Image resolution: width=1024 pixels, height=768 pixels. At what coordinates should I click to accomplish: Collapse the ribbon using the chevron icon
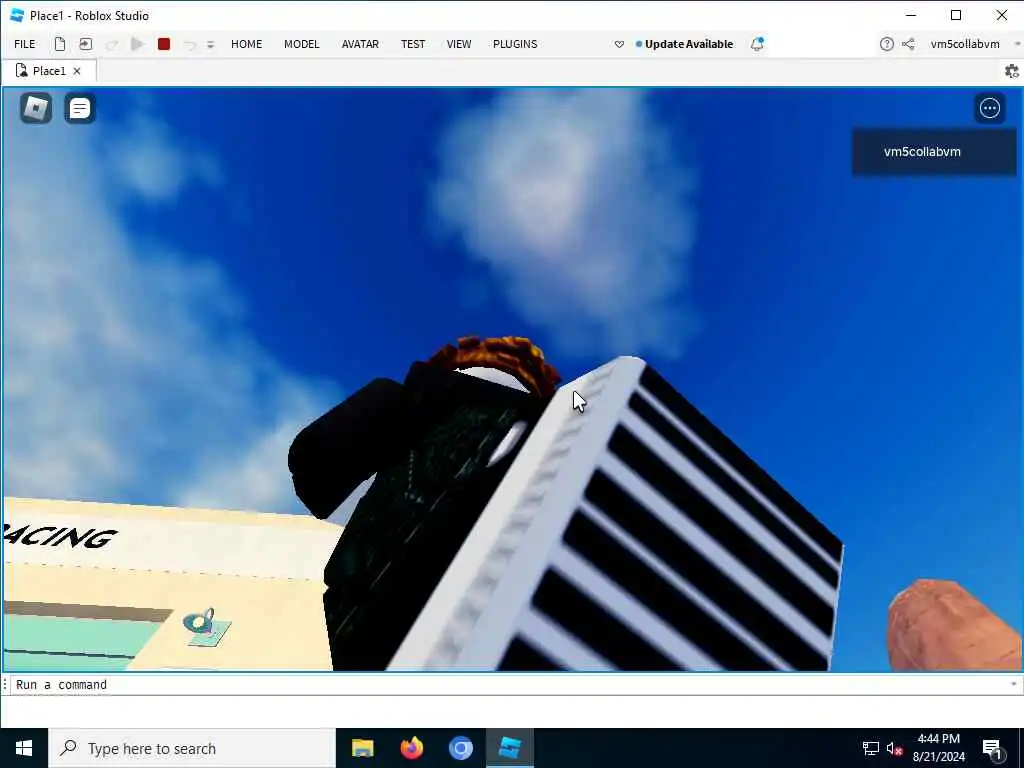[x=619, y=44]
